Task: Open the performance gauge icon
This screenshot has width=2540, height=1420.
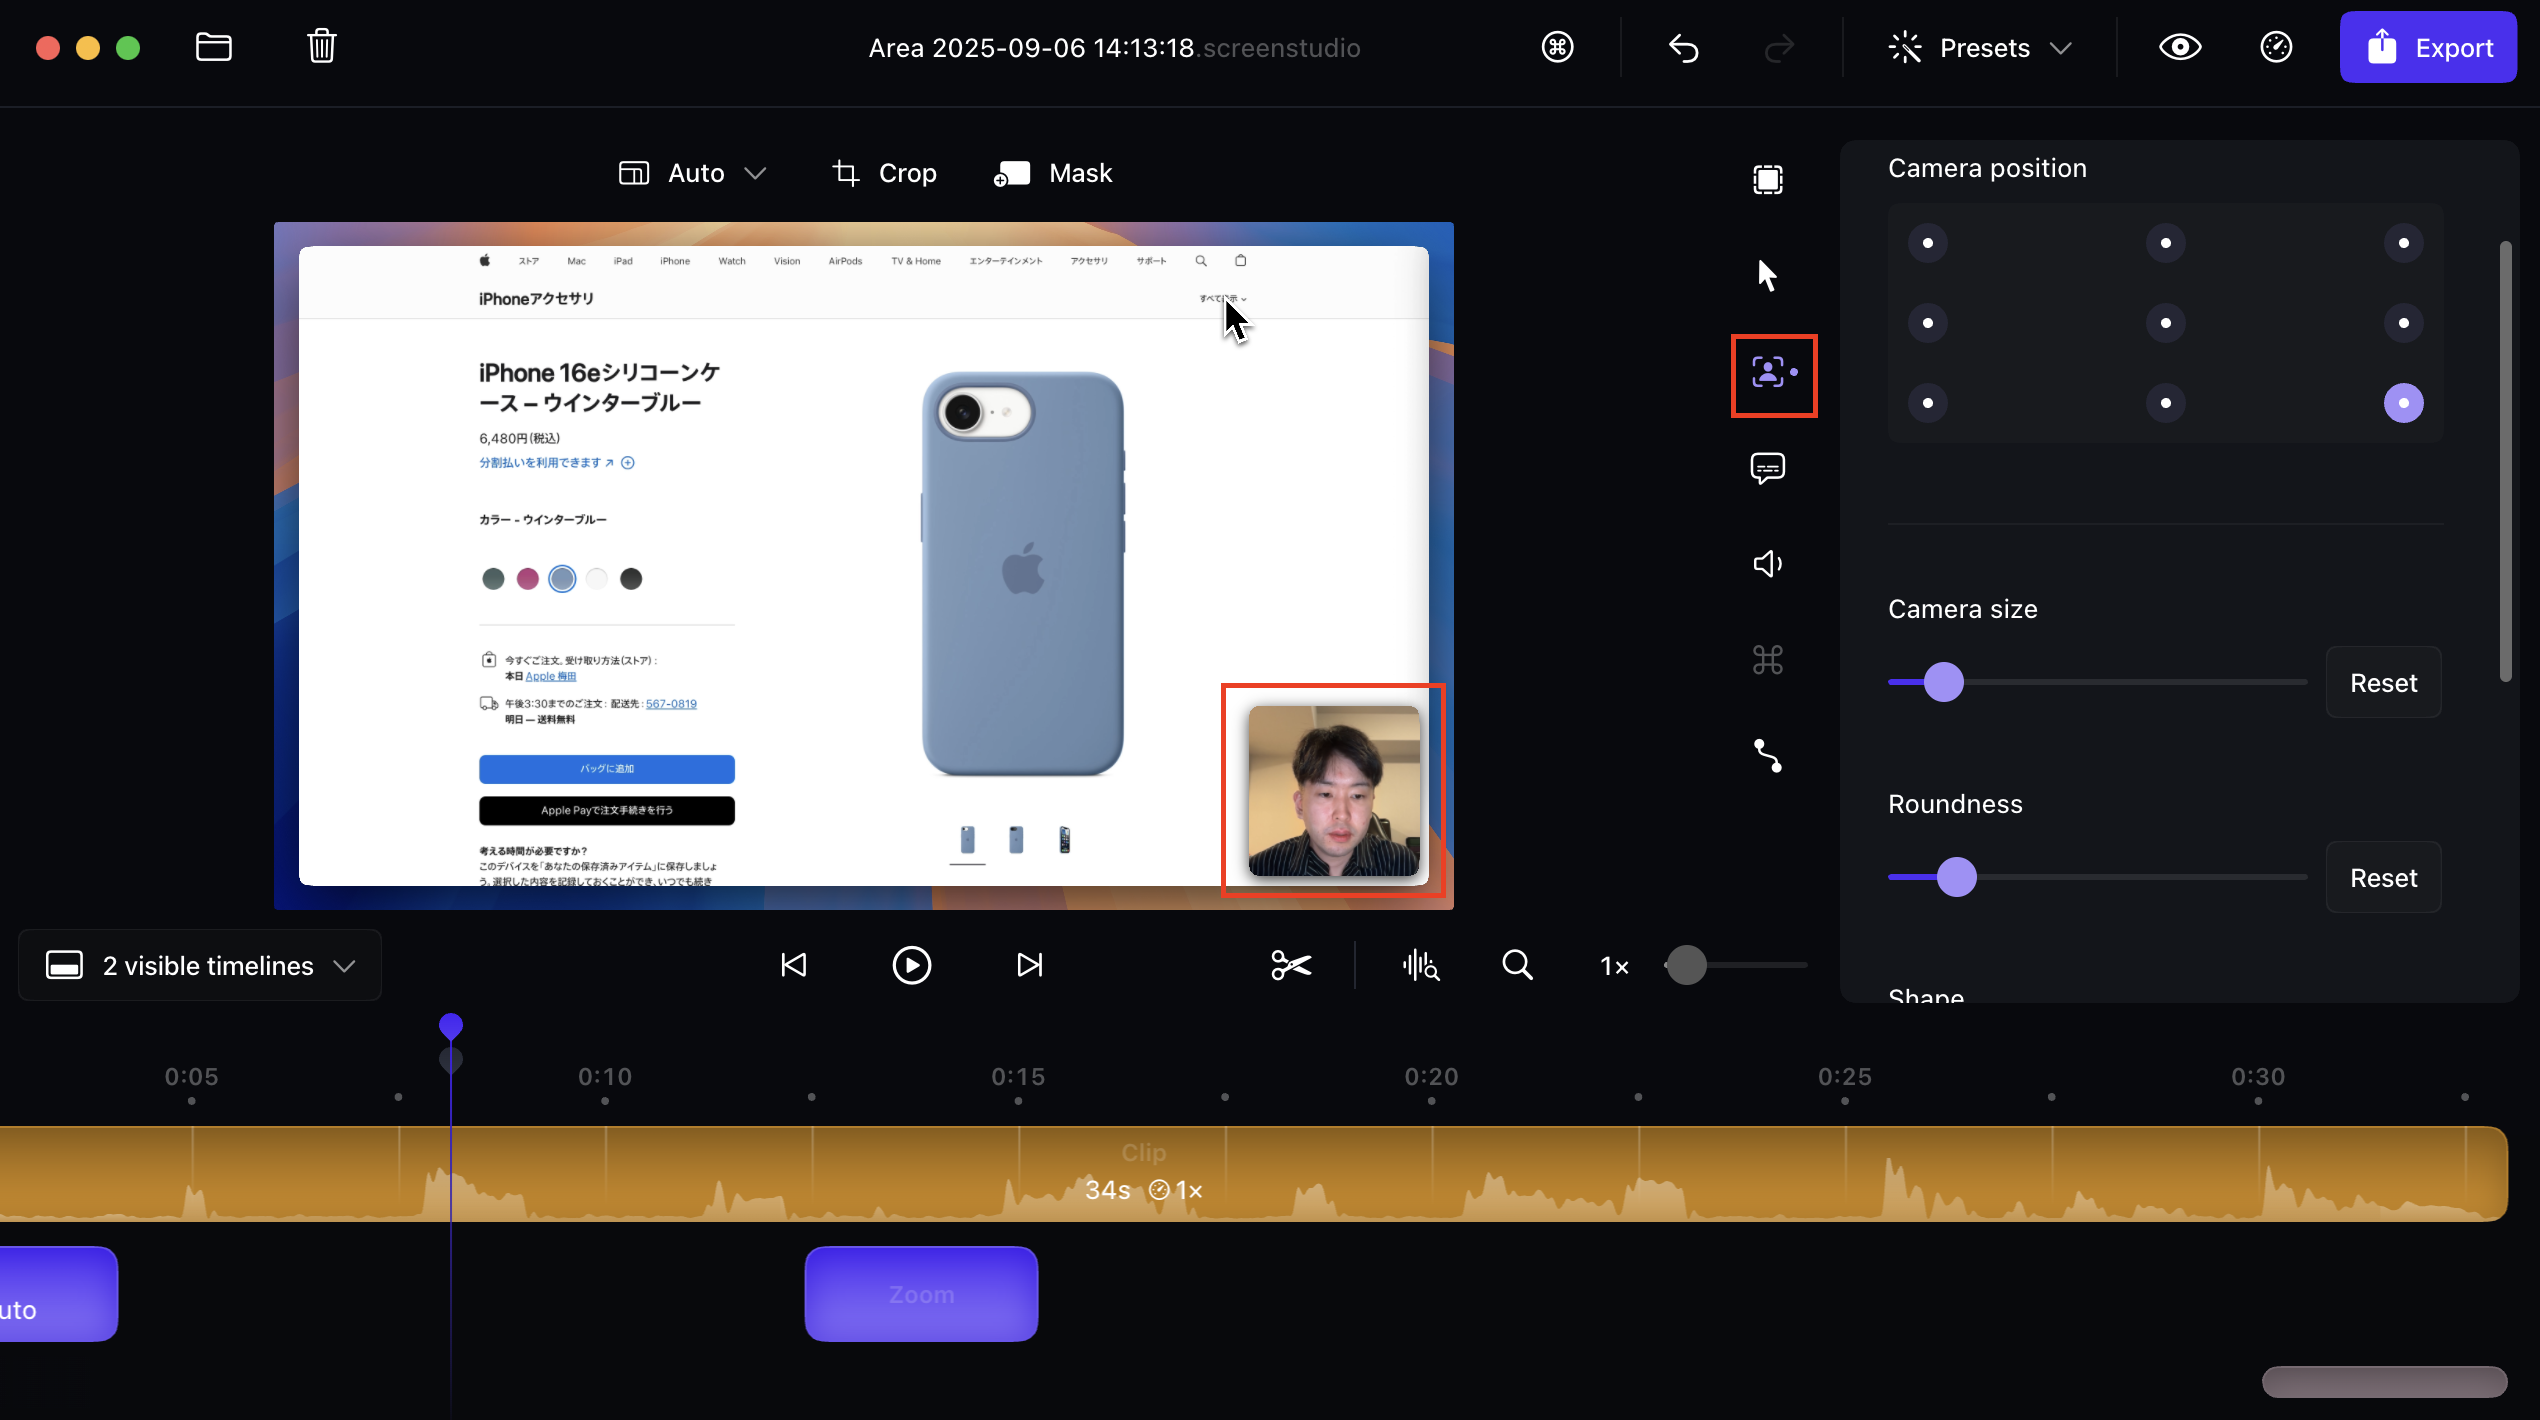Action: 2276,47
